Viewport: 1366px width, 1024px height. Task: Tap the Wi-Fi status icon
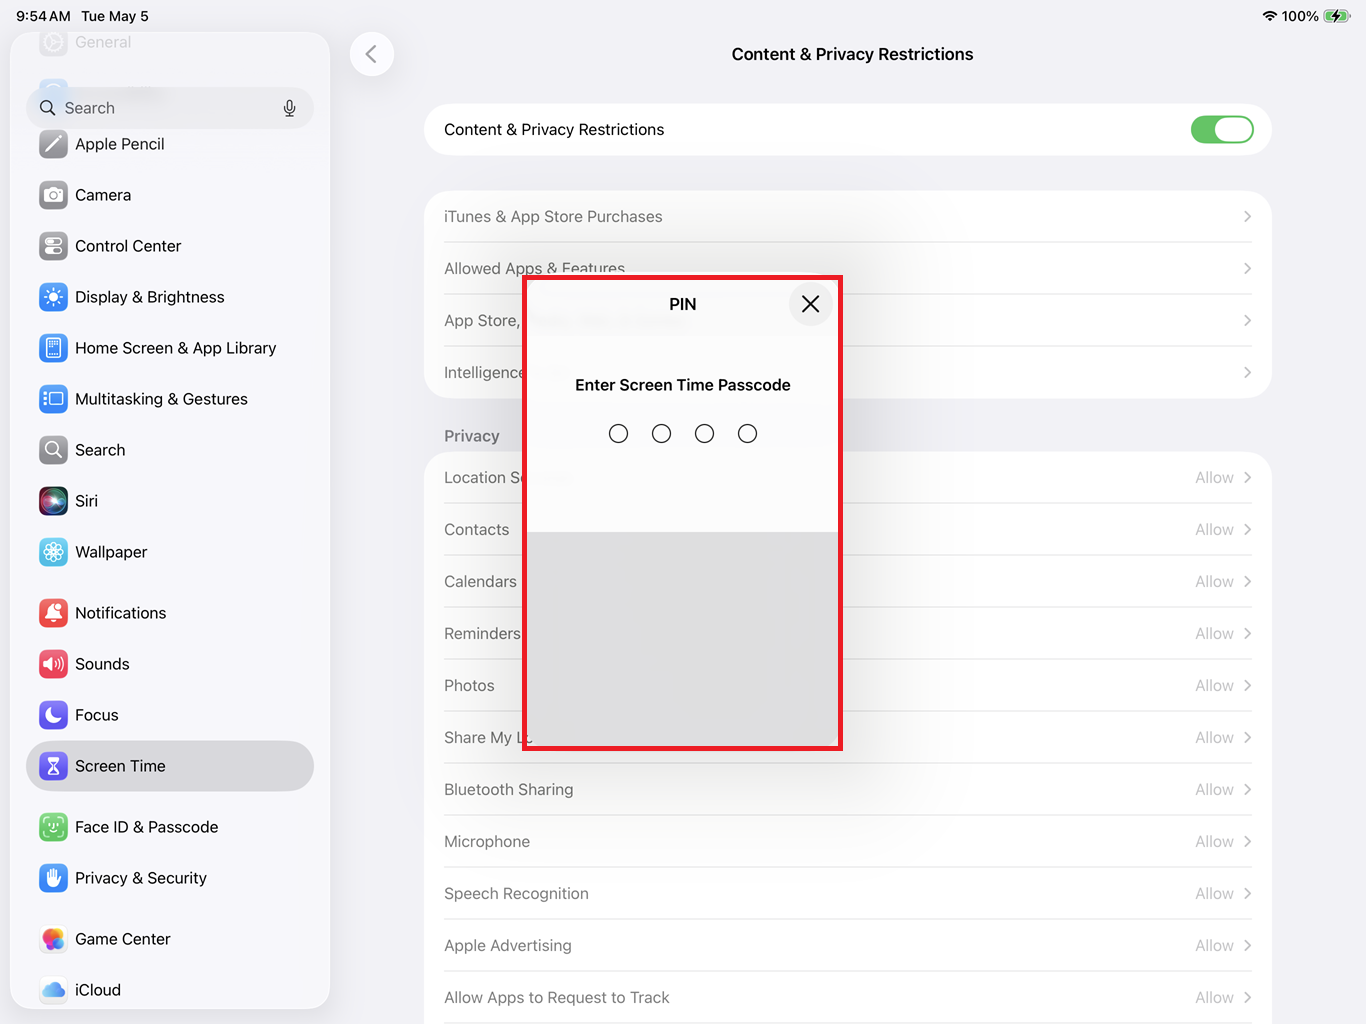coord(1270,16)
